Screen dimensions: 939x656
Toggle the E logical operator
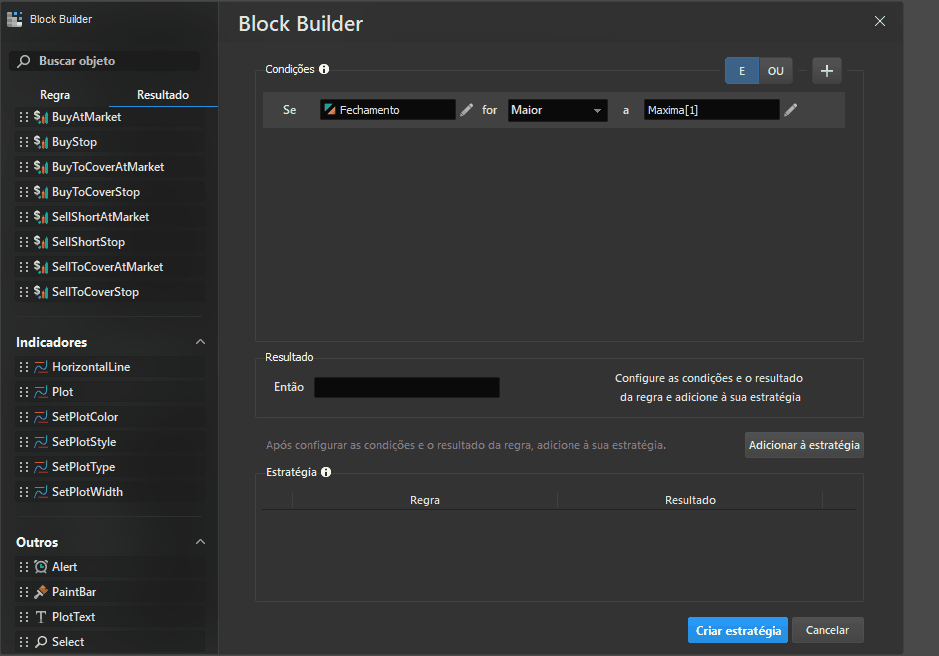pos(742,71)
